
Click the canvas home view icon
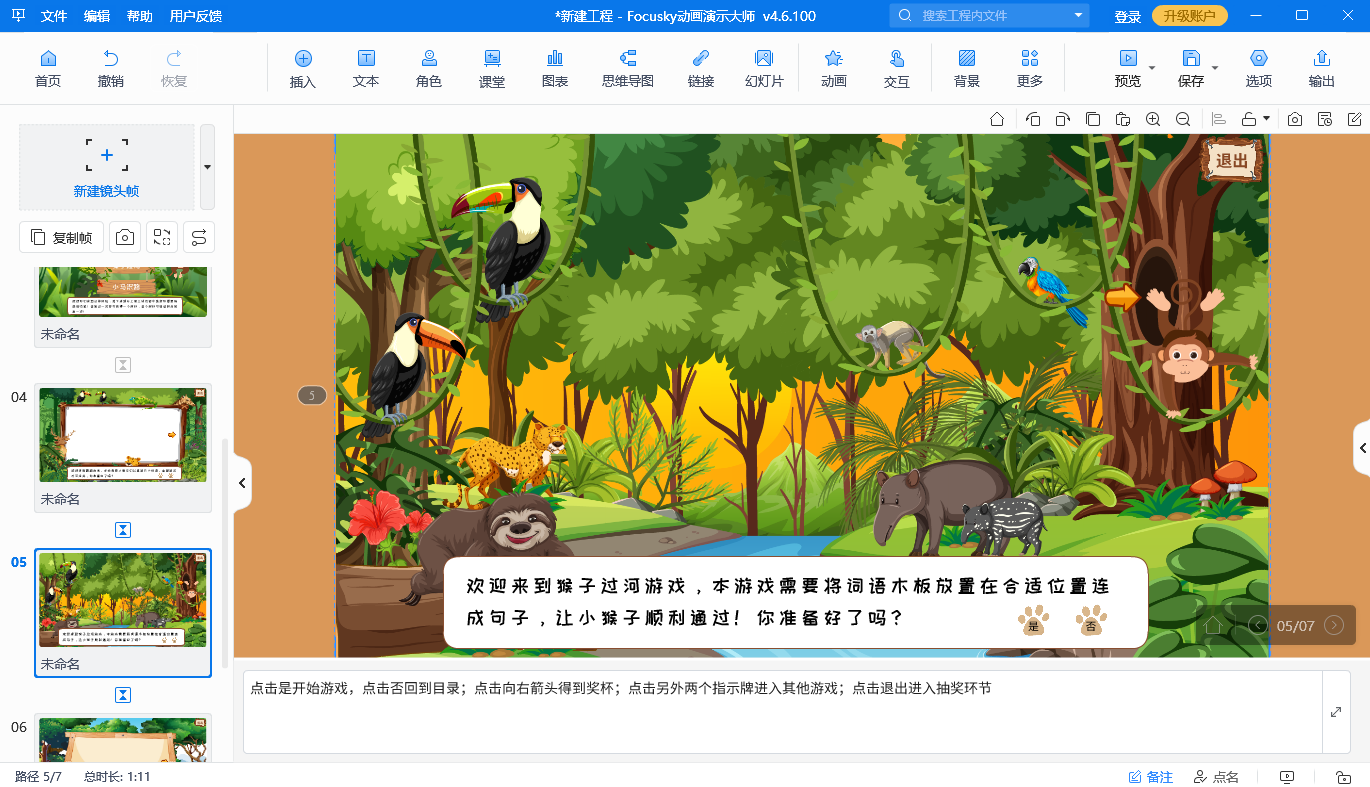[x=997, y=119]
